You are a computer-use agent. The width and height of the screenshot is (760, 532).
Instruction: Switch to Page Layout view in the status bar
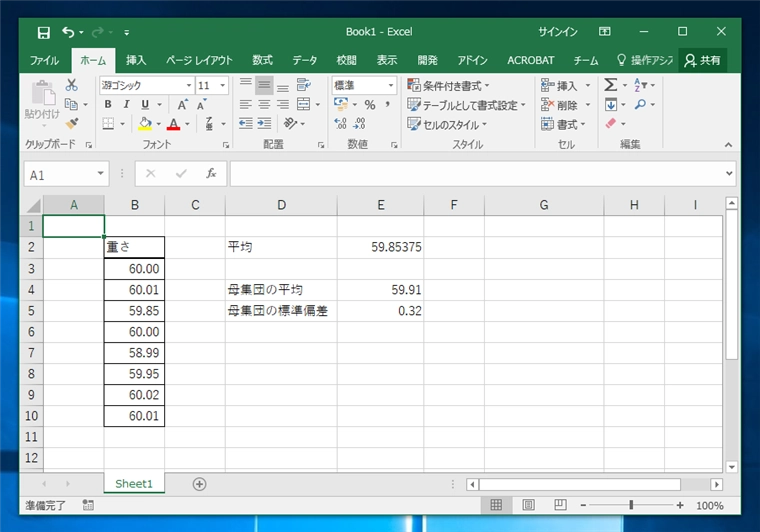(x=528, y=505)
